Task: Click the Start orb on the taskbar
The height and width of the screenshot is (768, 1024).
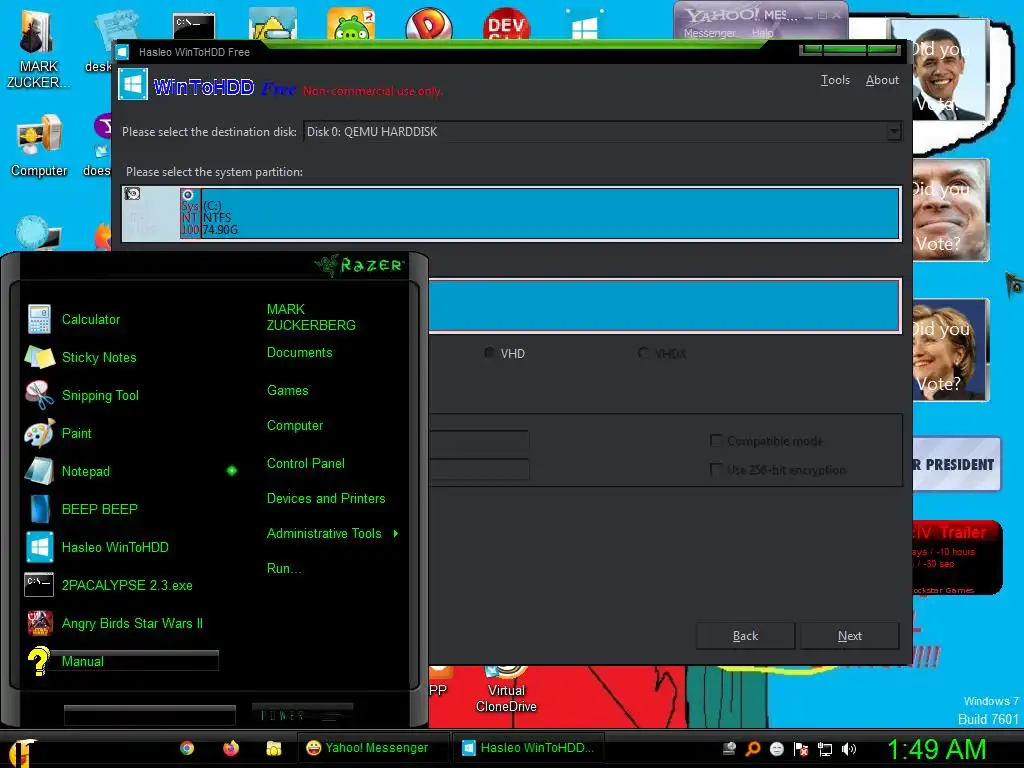Action: (x=23, y=751)
